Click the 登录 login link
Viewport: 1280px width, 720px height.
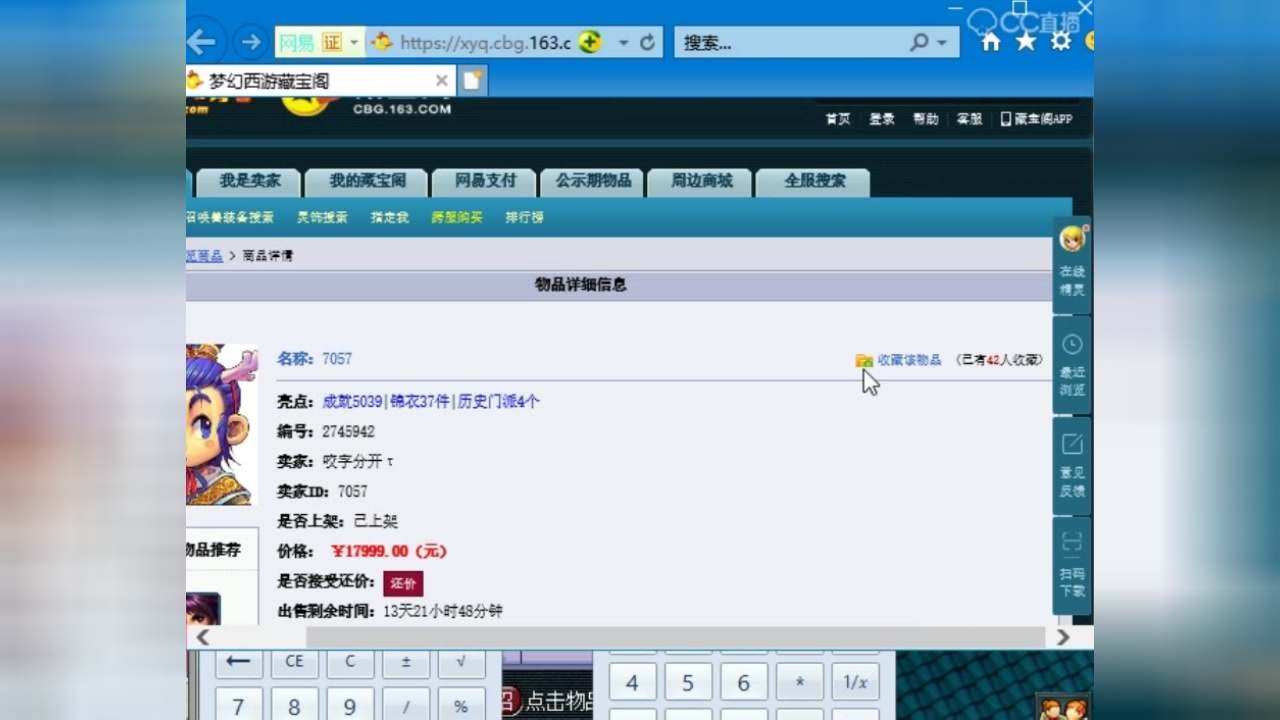[x=881, y=119]
